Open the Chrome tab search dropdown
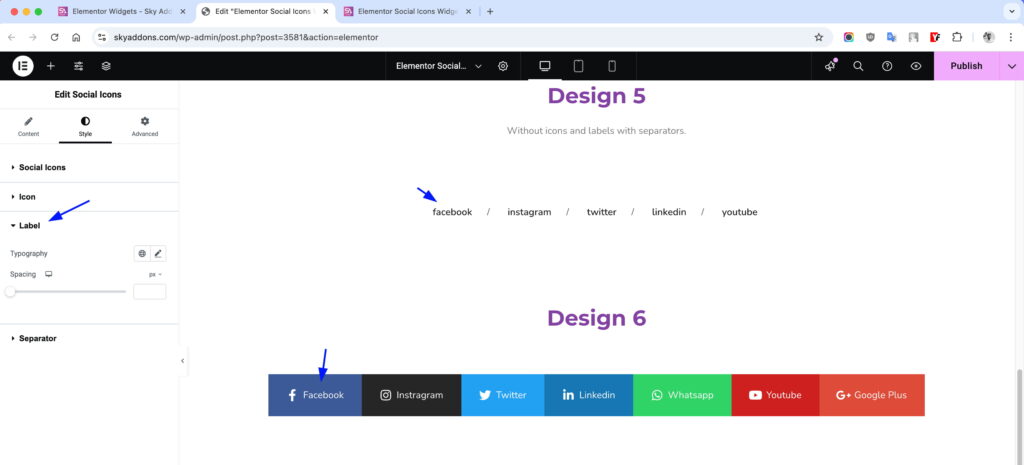Screen dimensions: 1024x465 pyautogui.click(x=1010, y=11)
